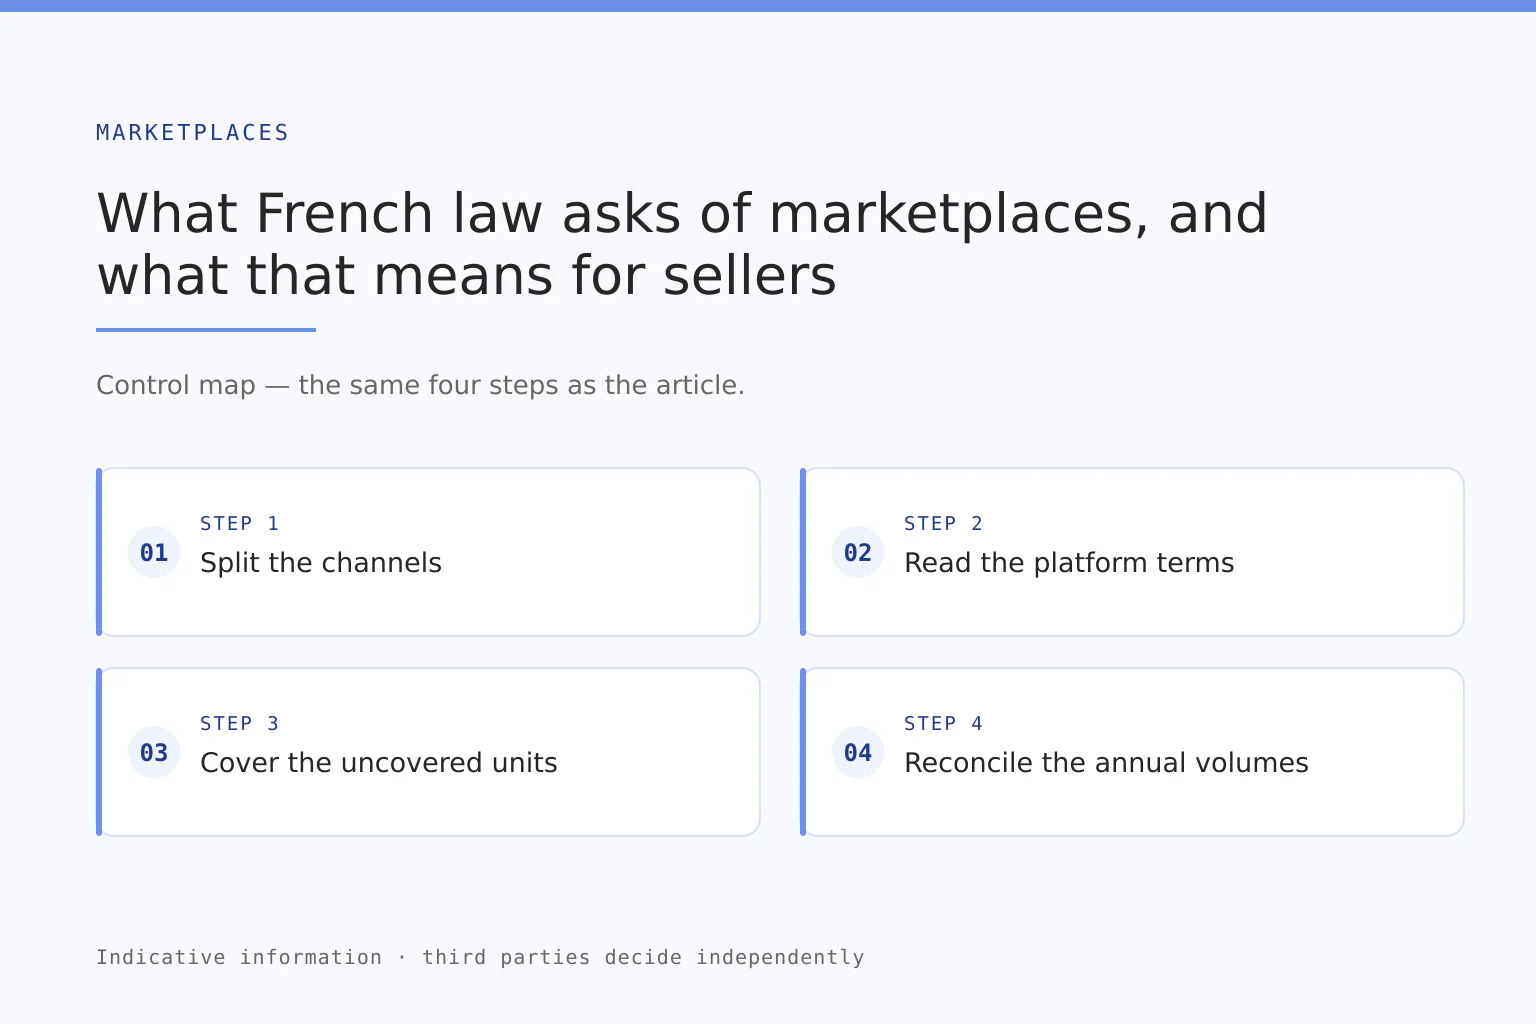The height and width of the screenshot is (1024, 1536).
Task: Click the main headline about French law
Action: click(682, 244)
